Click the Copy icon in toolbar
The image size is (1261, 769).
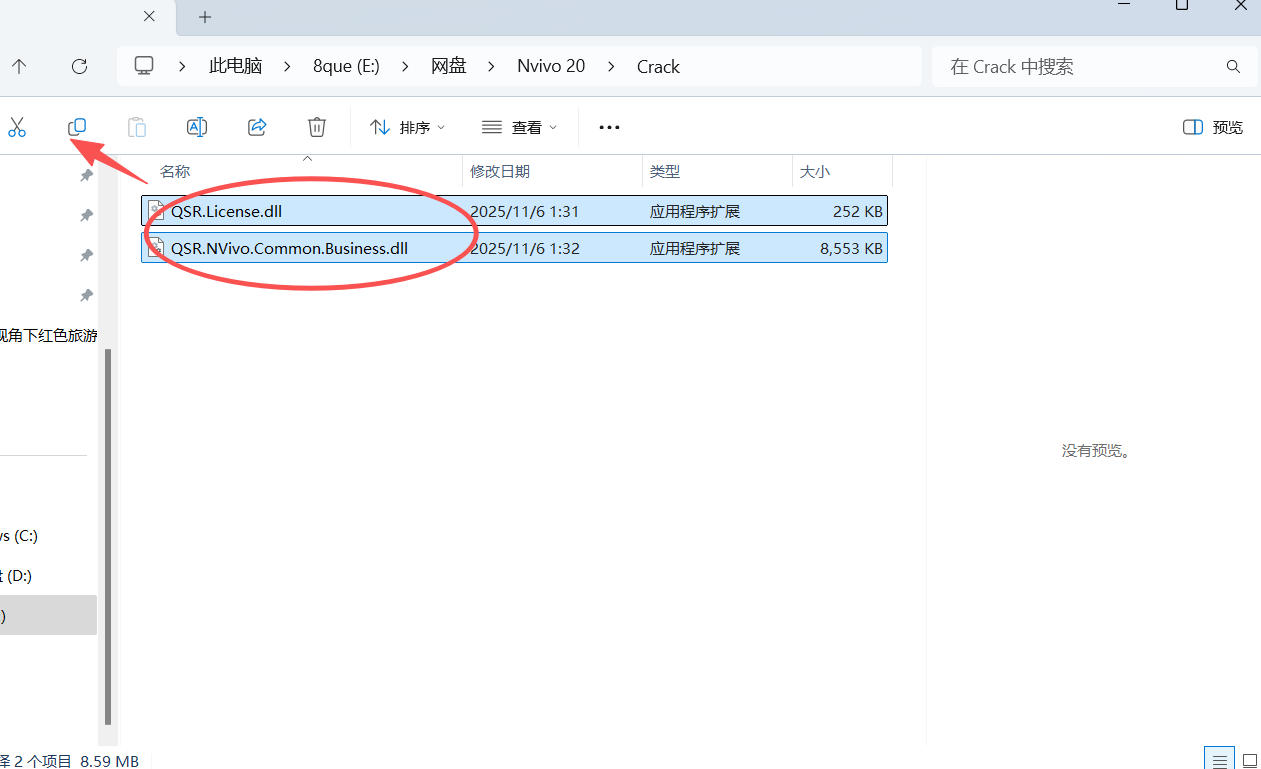pos(77,127)
